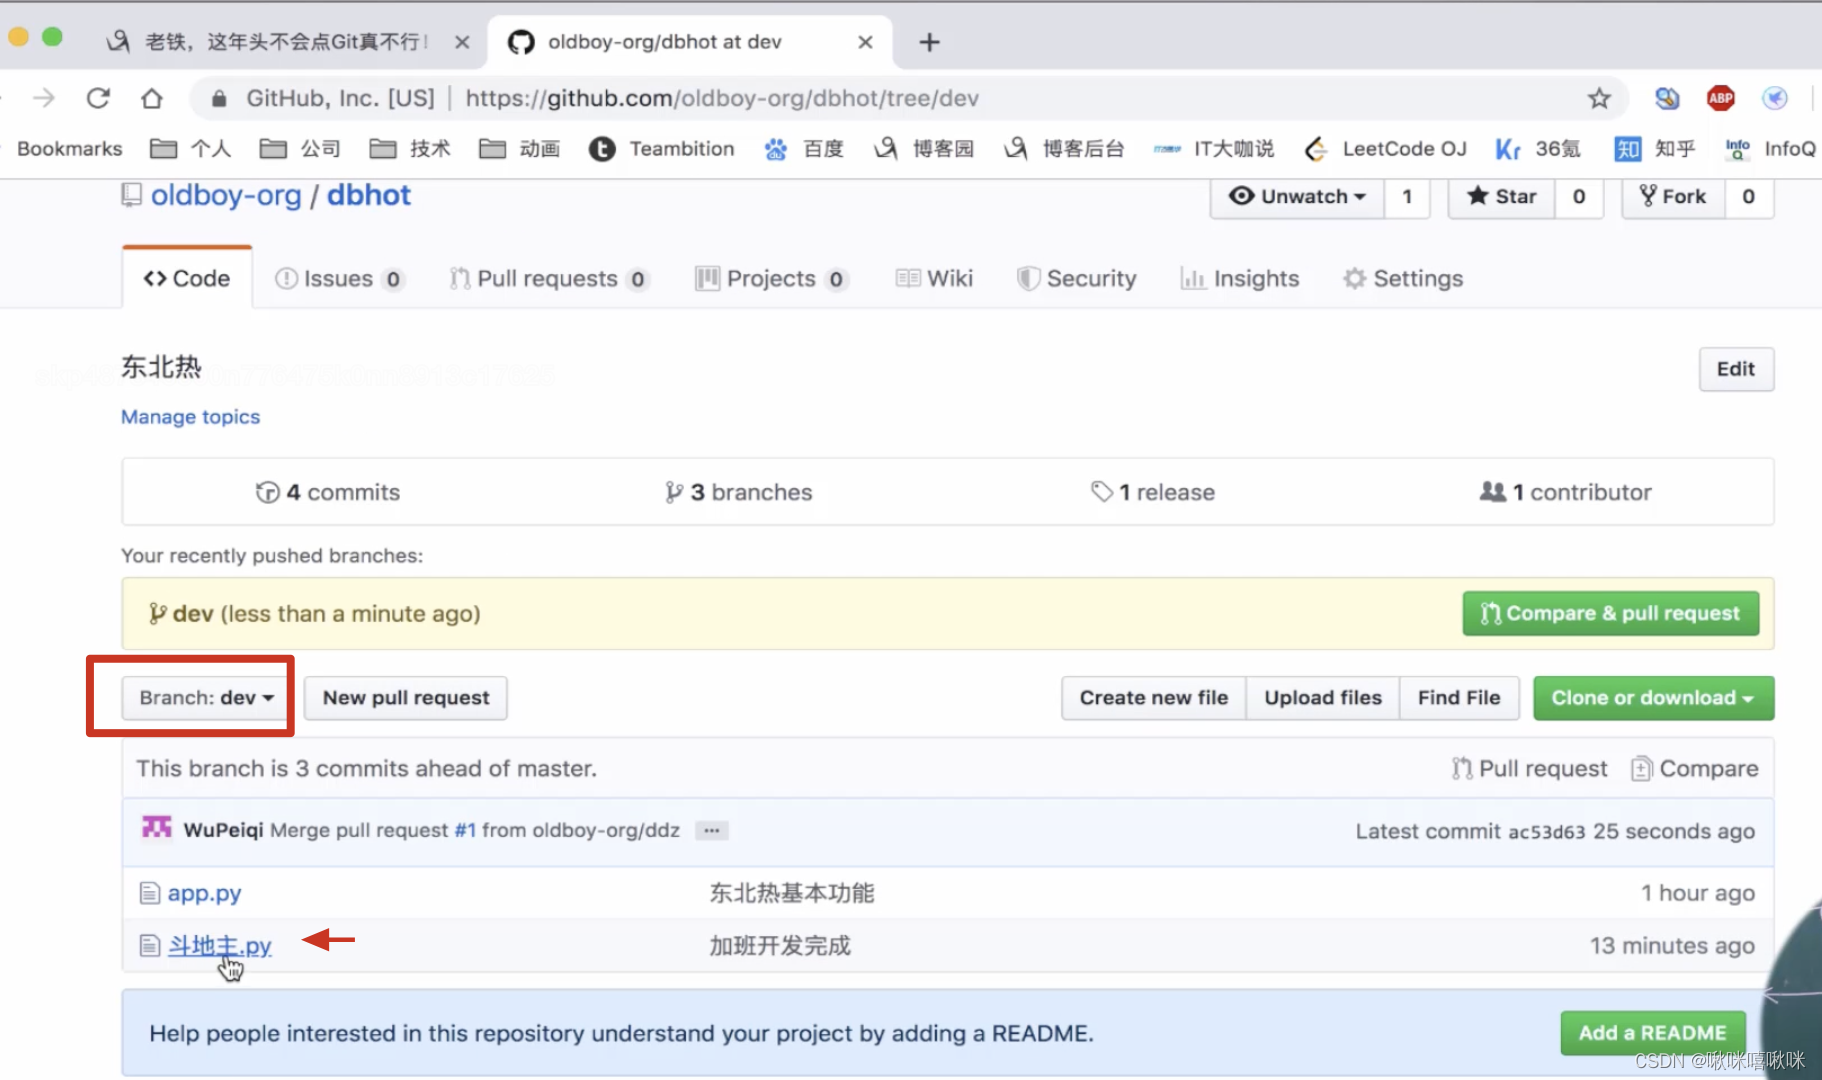Click Upload files button
Viewport: 1822px width, 1080px height.
pyautogui.click(x=1323, y=697)
